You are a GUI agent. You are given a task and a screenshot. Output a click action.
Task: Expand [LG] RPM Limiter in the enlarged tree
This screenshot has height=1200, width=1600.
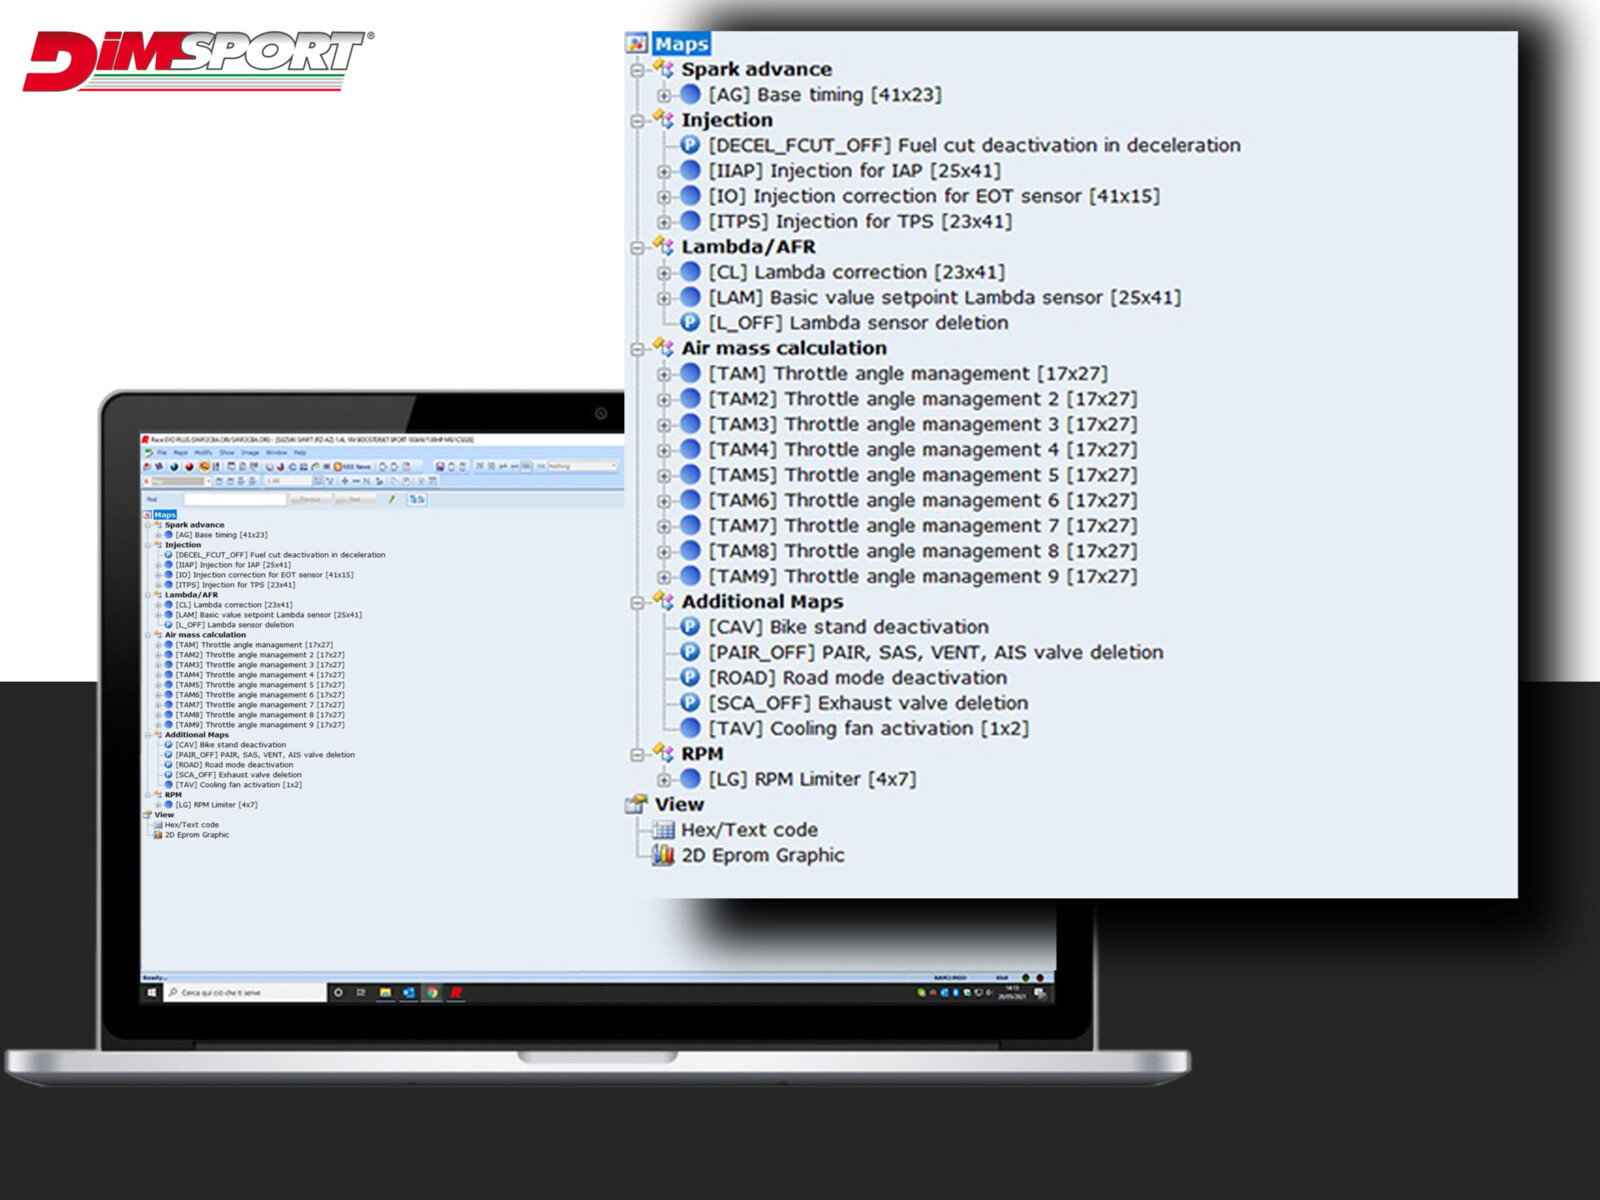click(664, 779)
